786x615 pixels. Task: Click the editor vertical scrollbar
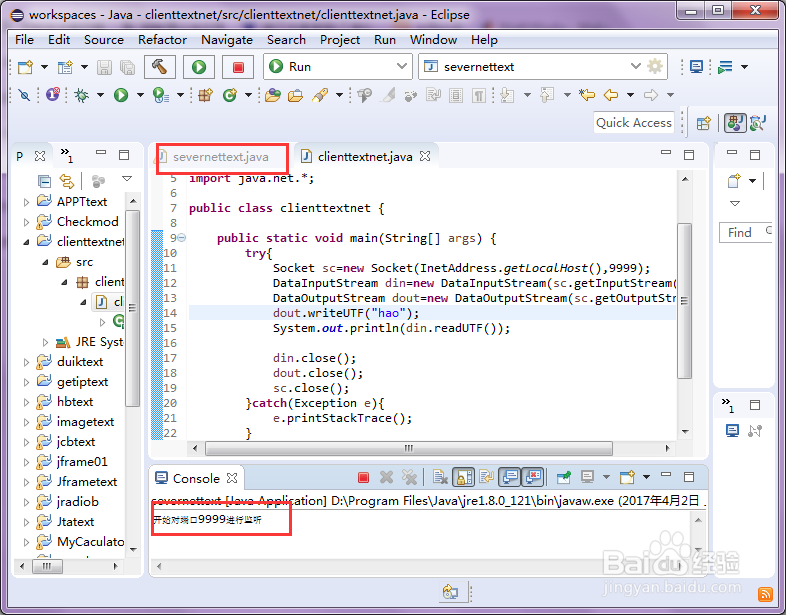685,301
